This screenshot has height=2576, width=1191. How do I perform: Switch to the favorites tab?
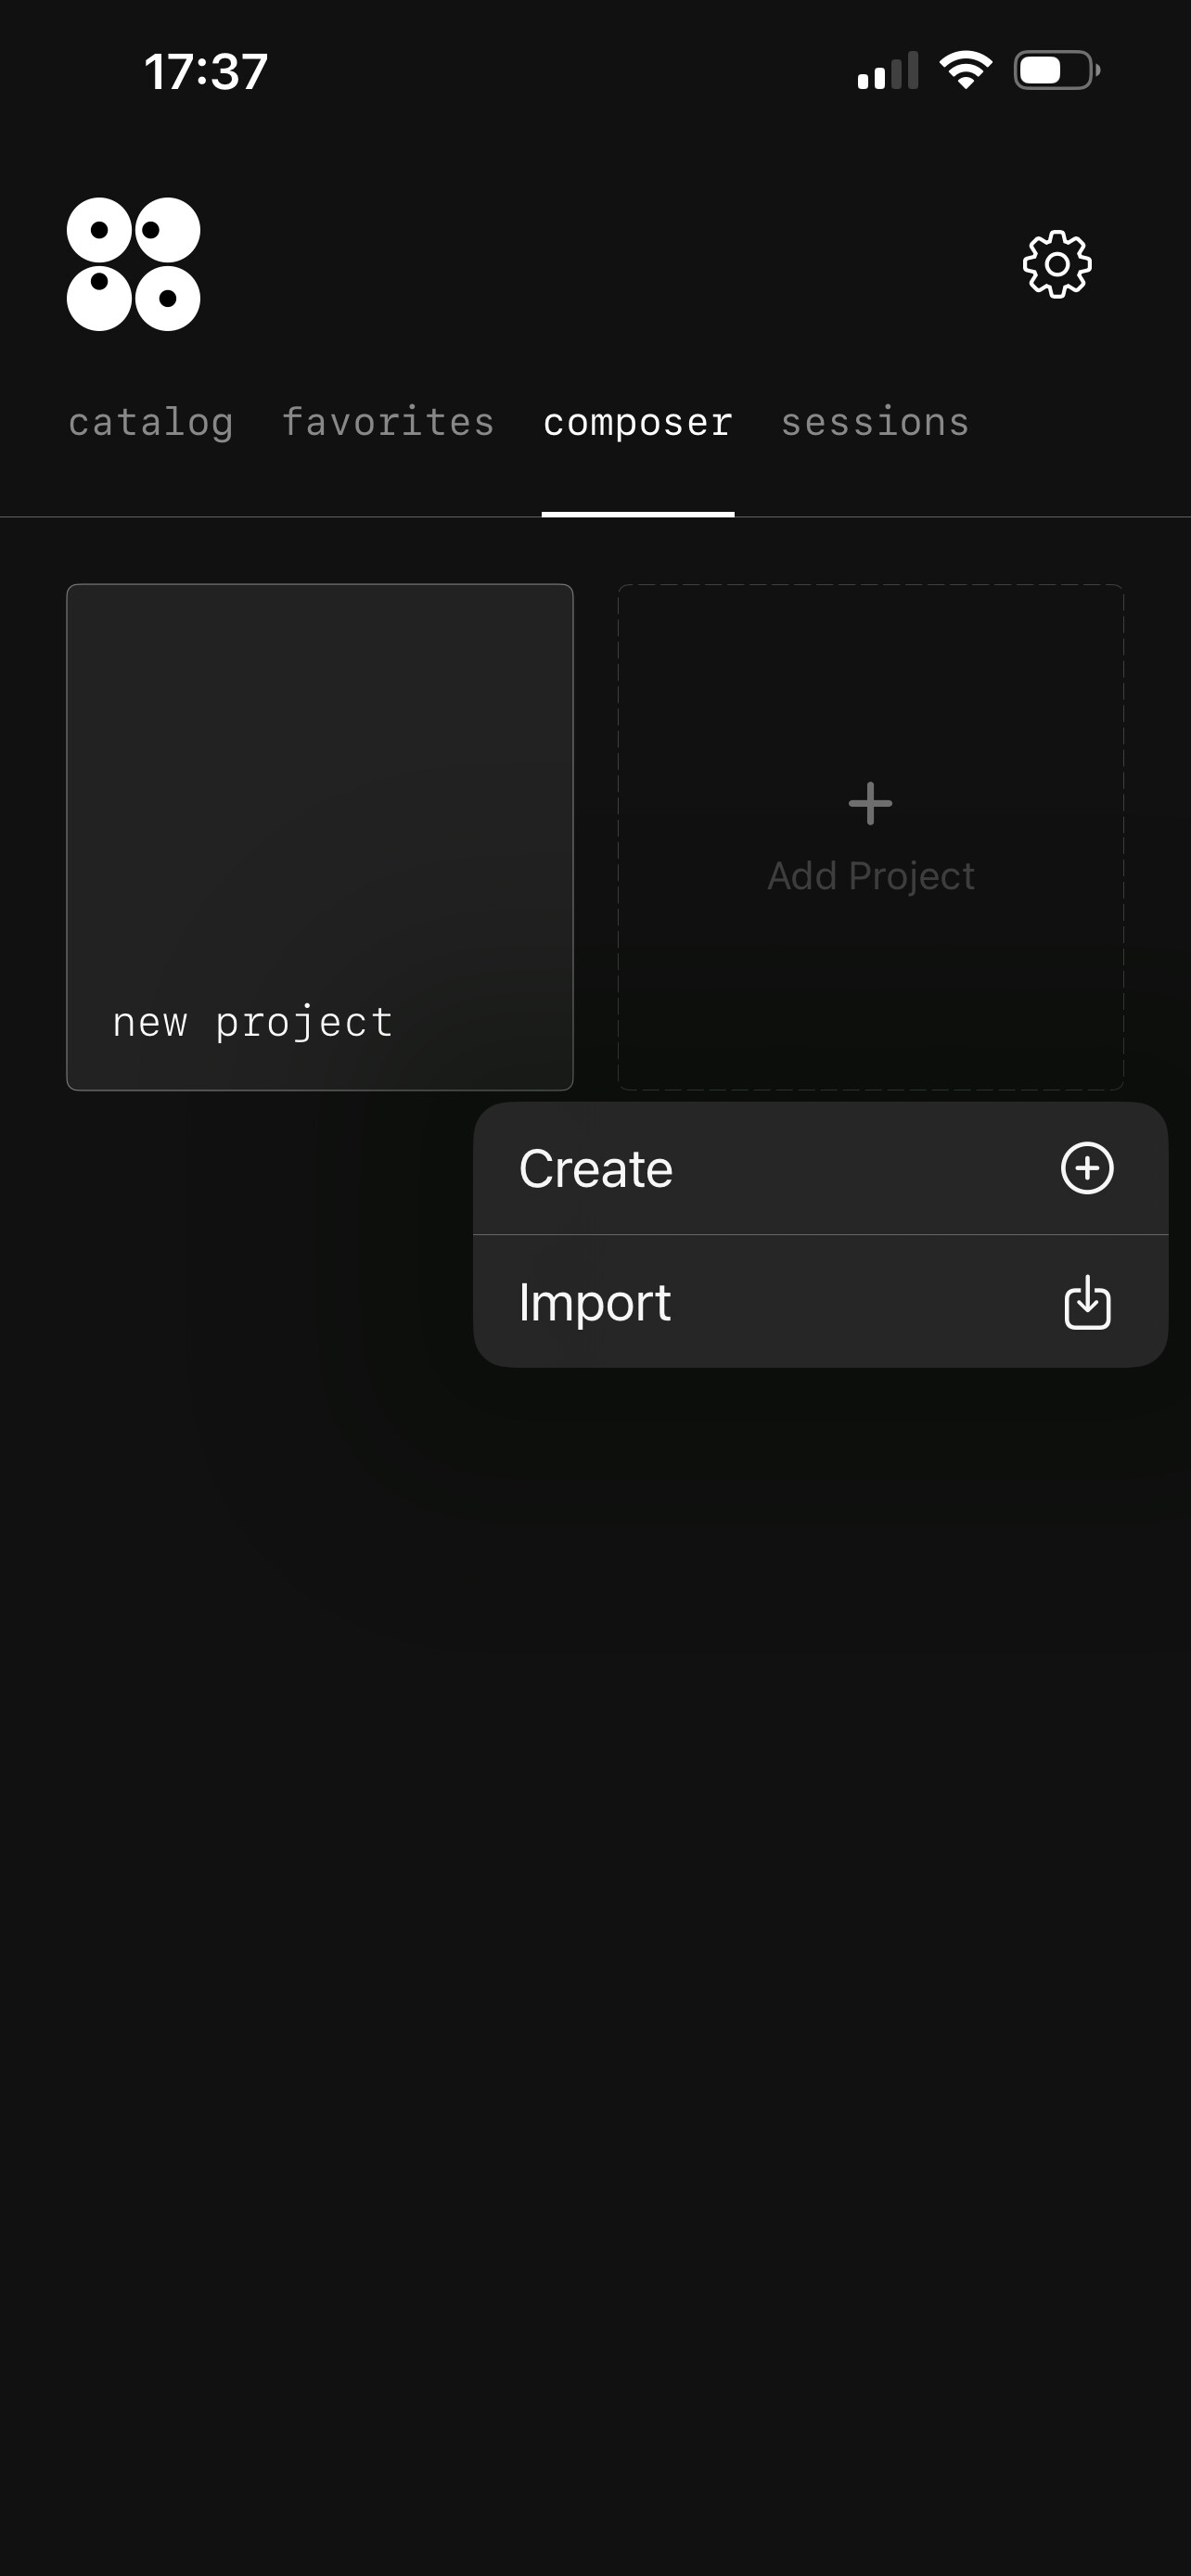point(388,422)
